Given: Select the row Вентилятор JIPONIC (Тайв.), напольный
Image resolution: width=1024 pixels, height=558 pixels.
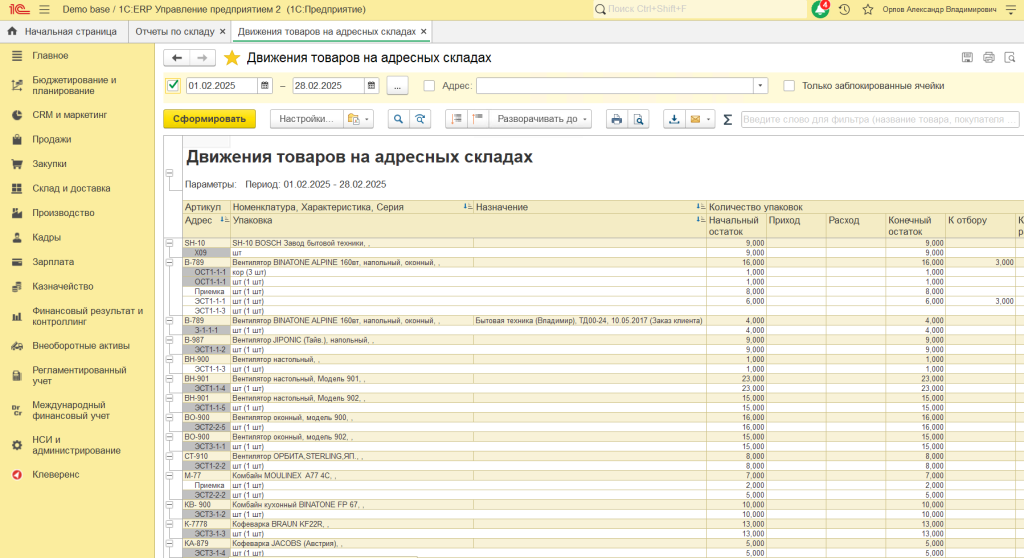Looking at the screenshot, I should pyautogui.click(x=352, y=340).
